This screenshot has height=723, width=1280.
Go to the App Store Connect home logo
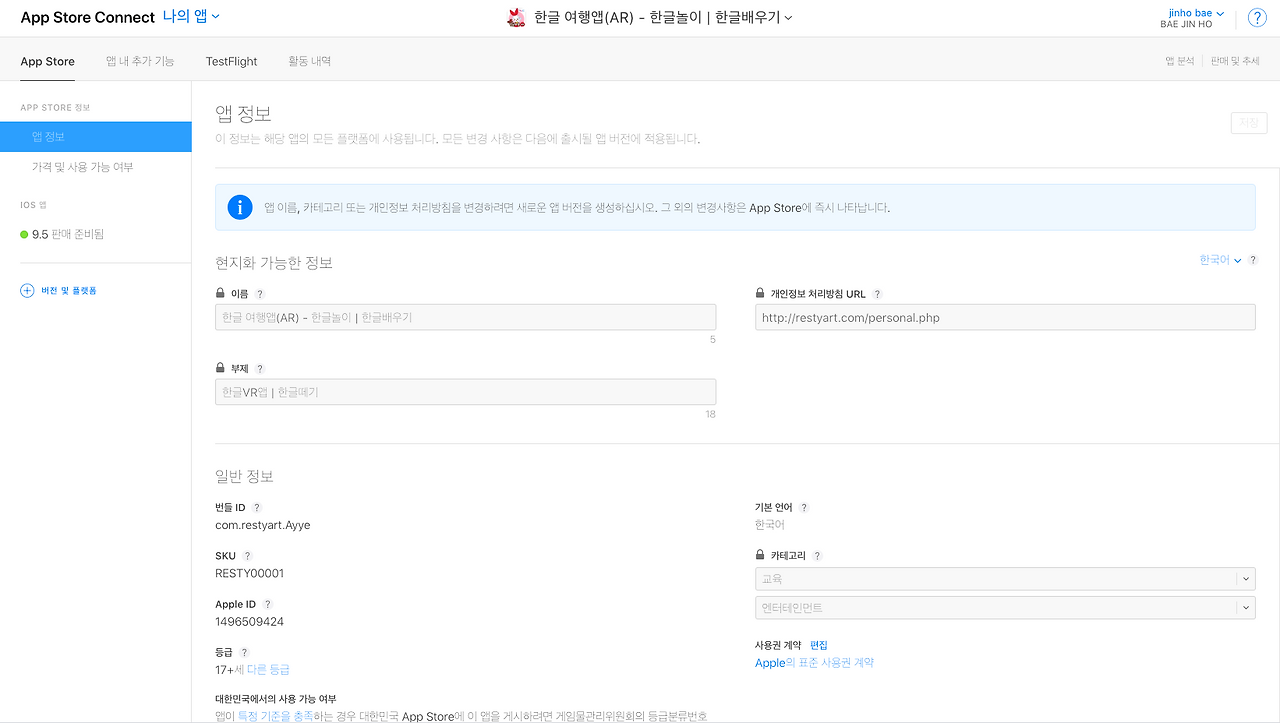click(x=88, y=17)
